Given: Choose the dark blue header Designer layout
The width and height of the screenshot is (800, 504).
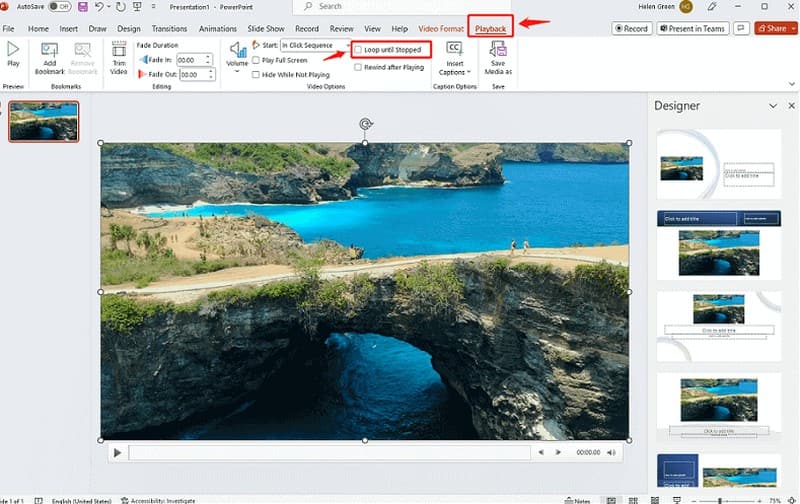Looking at the screenshot, I should point(719,245).
